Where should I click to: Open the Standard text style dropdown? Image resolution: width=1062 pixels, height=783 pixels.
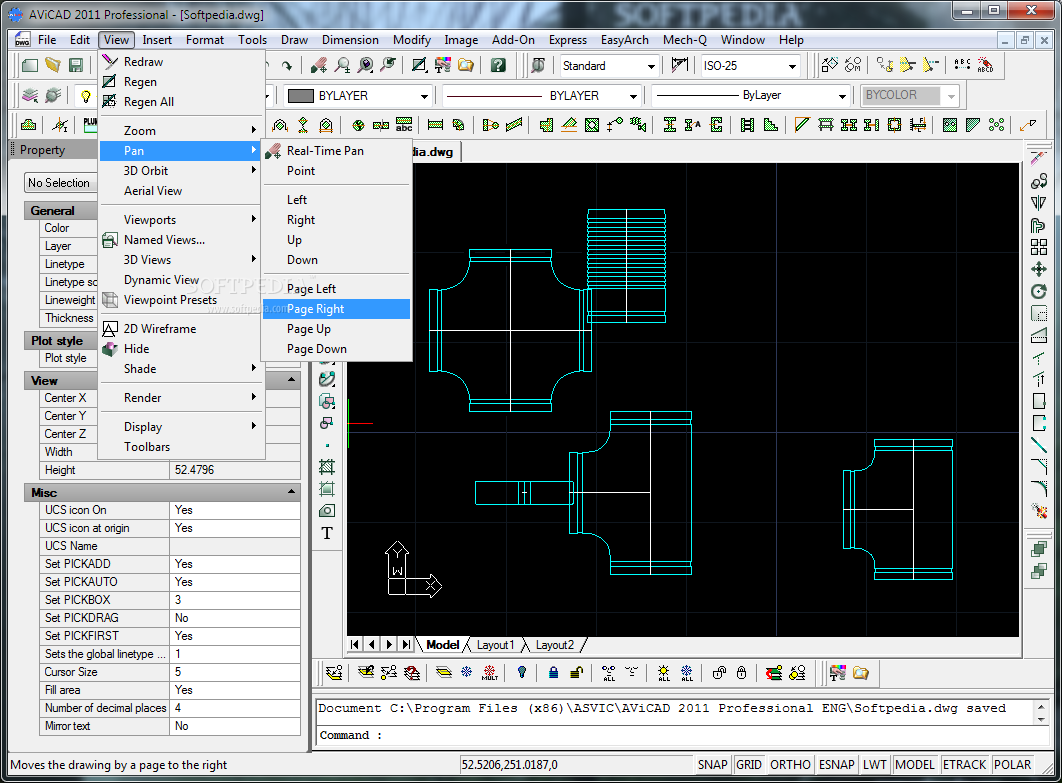coord(651,66)
